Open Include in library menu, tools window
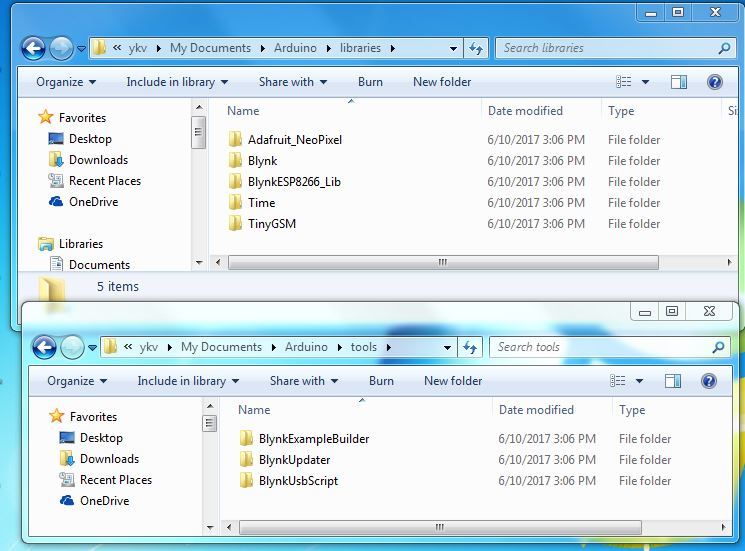745x551 pixels. 188,381
